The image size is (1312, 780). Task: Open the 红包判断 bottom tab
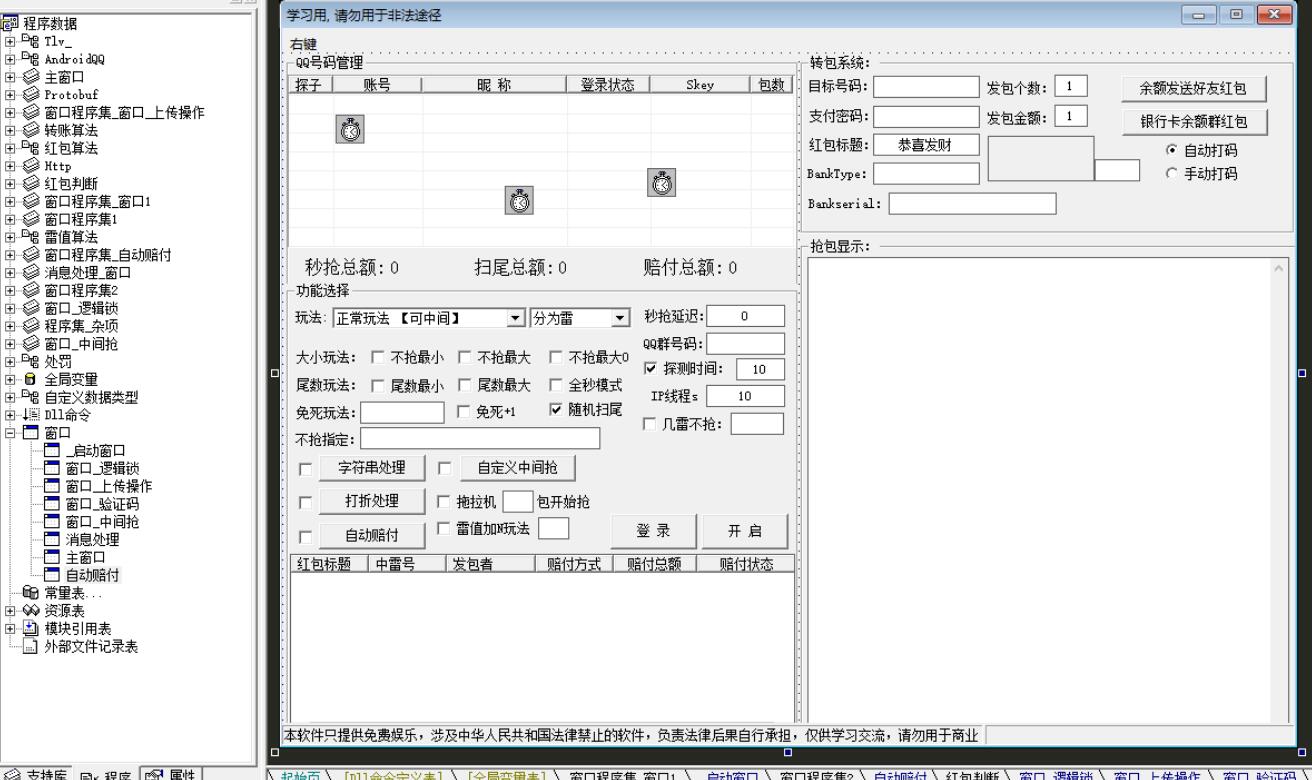[x=971, y=774]
